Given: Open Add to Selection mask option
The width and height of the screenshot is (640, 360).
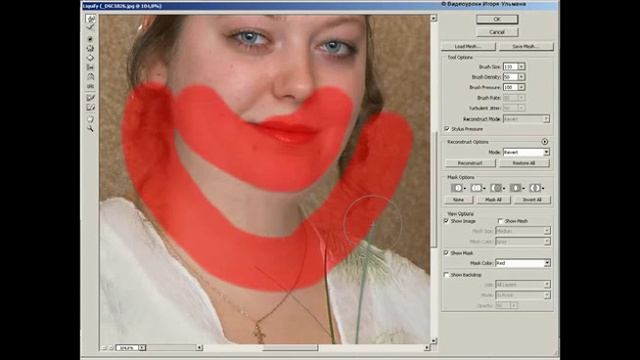Looking at the screenshot, I should pos(478,188).
